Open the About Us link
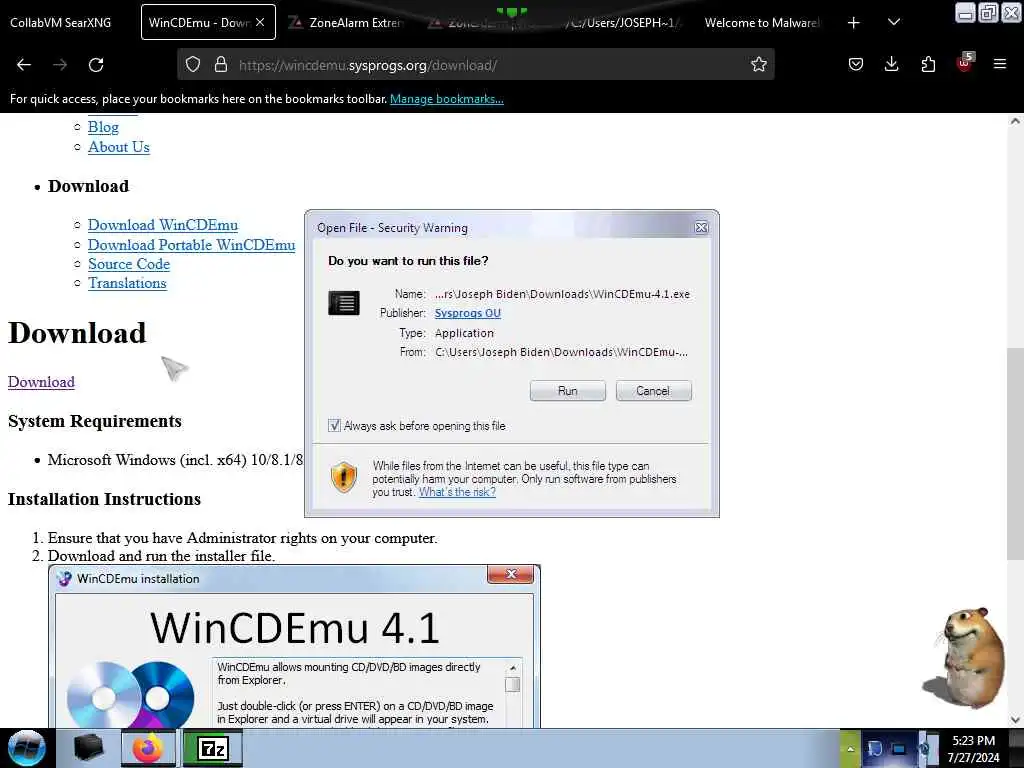This screenshot has height=768, width=1024. coord(119,147)
